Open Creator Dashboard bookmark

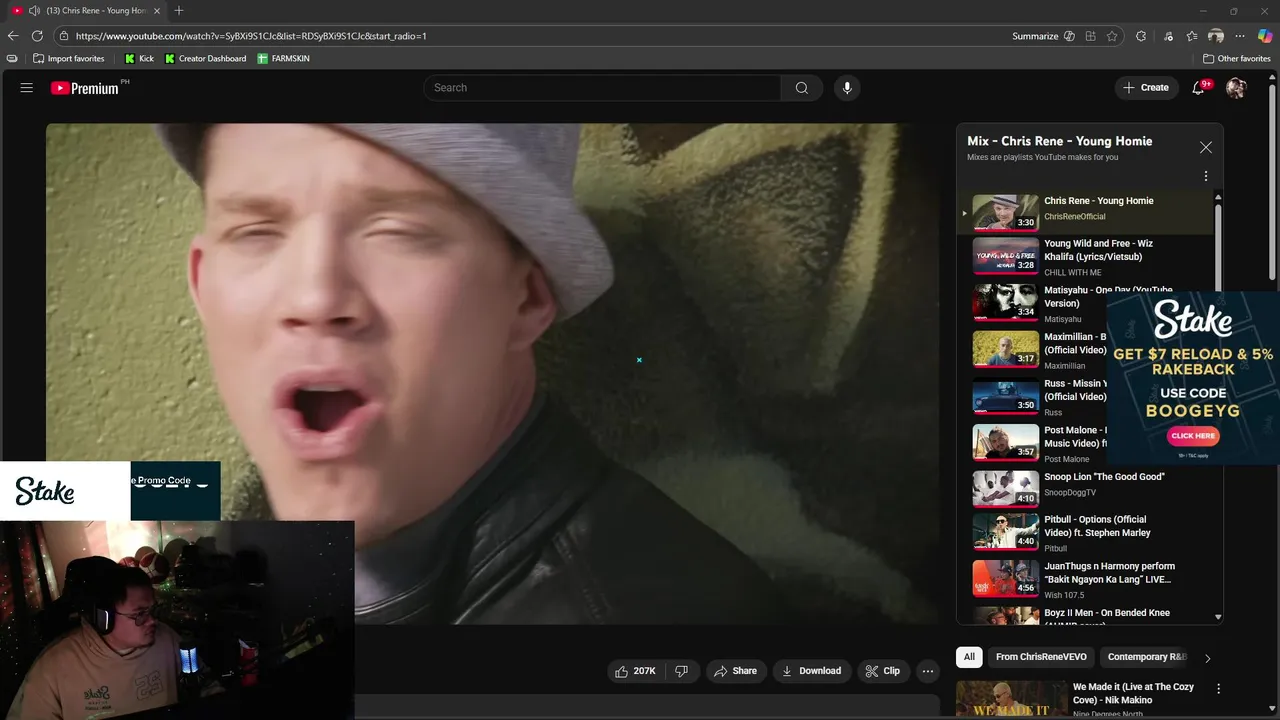click(205, 59)
